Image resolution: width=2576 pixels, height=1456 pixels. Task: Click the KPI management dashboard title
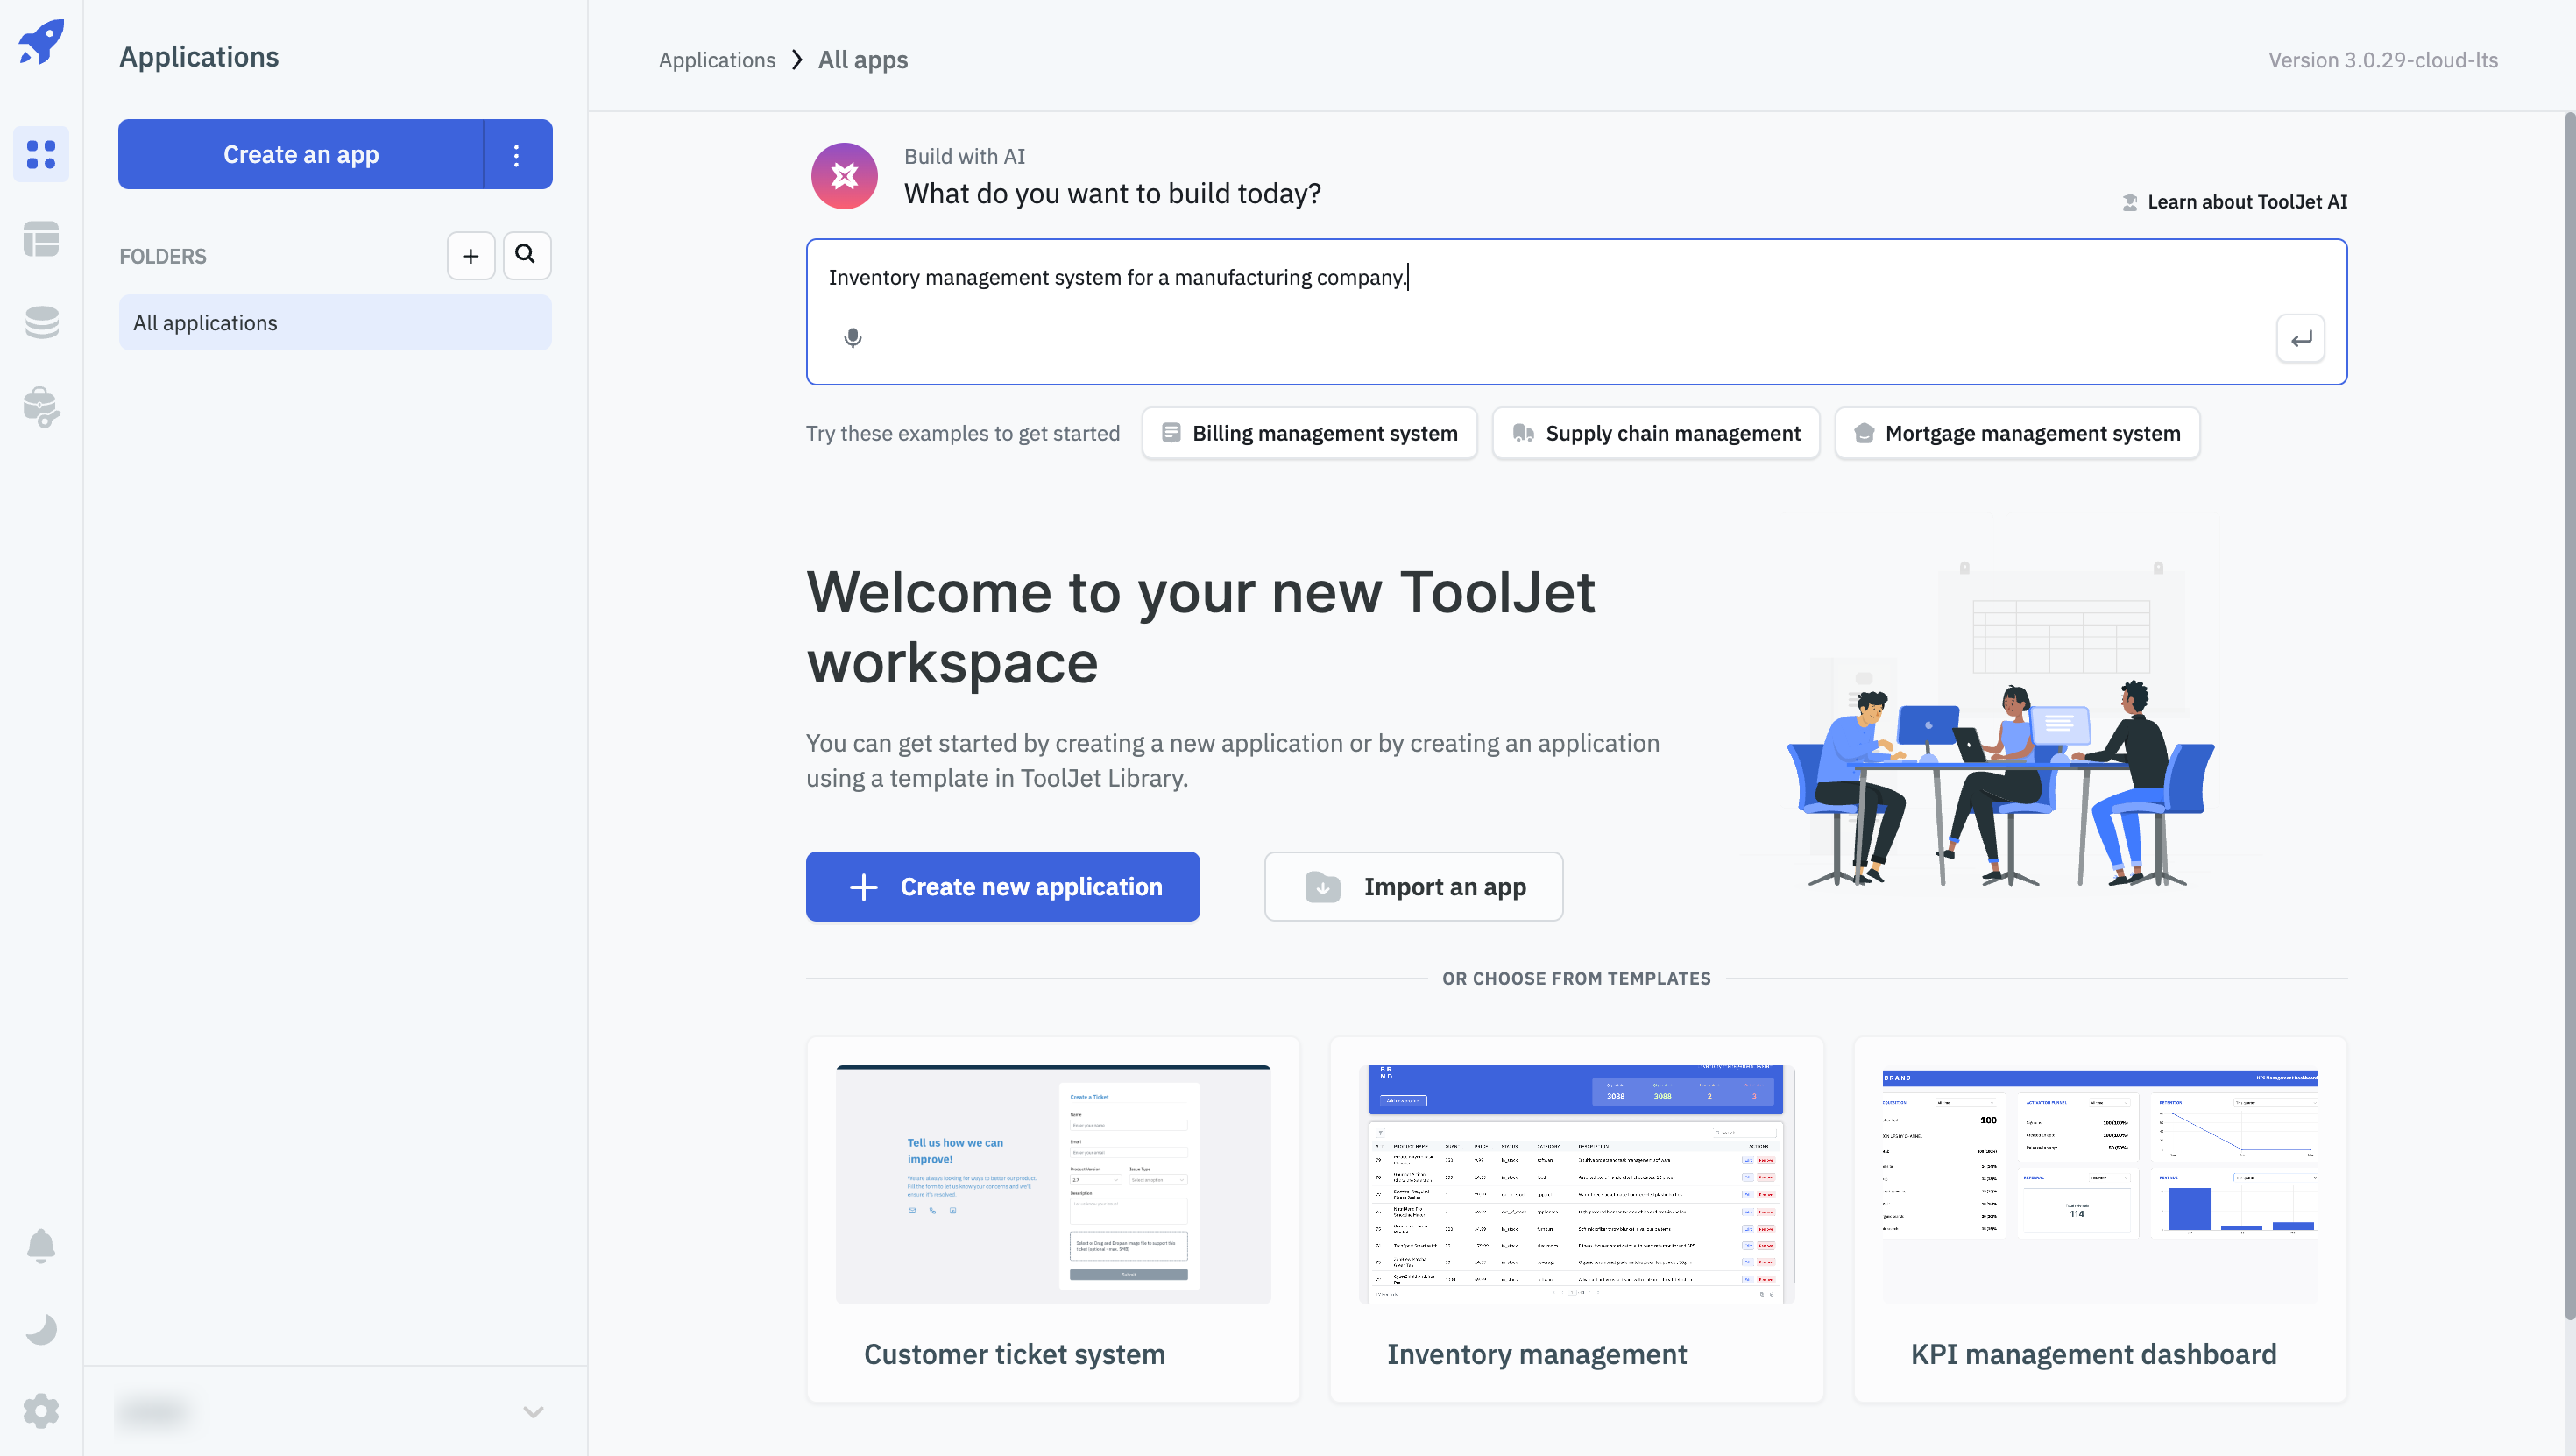tap(2093, 1354)
